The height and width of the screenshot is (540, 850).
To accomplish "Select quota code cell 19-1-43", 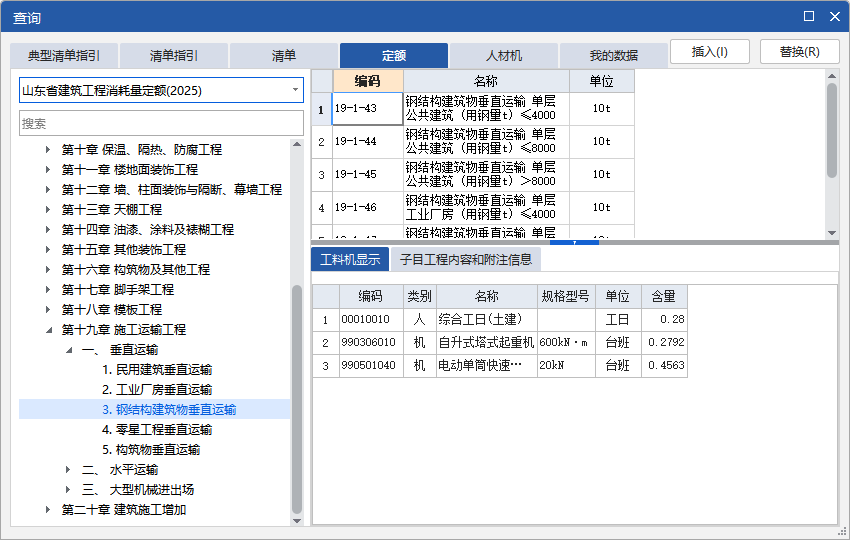I will click(368, 108).
